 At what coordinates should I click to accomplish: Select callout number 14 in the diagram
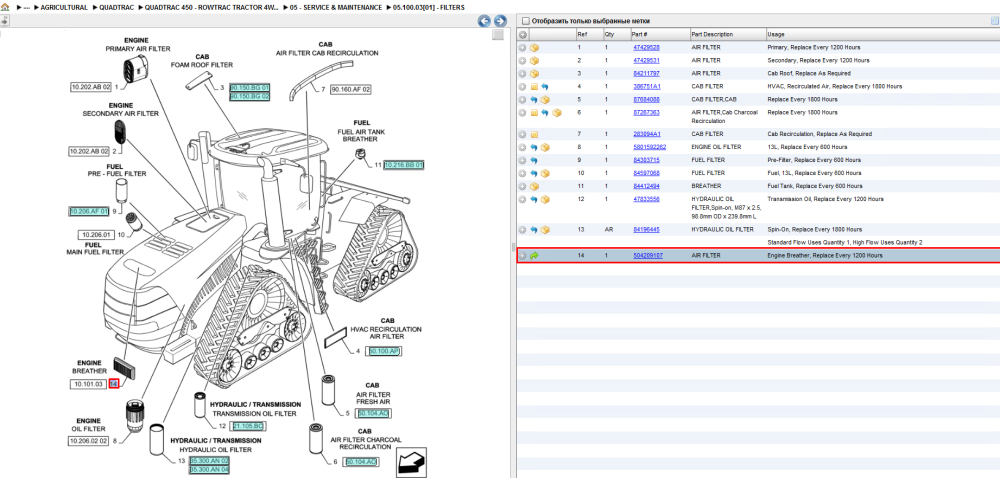(114, 384)
